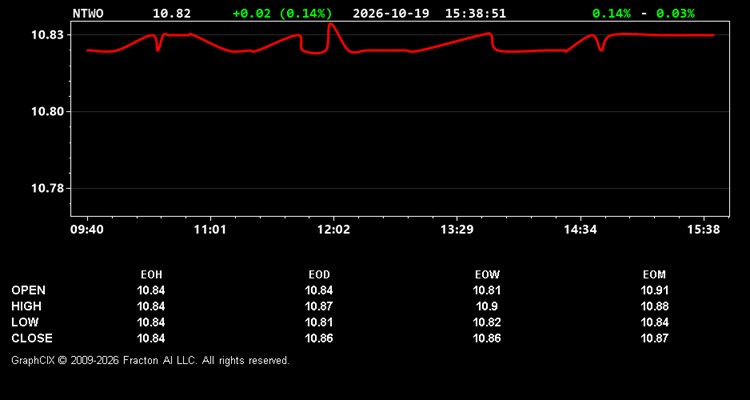Select the EOW LOW value 10.82

click(x=487, y=322)
